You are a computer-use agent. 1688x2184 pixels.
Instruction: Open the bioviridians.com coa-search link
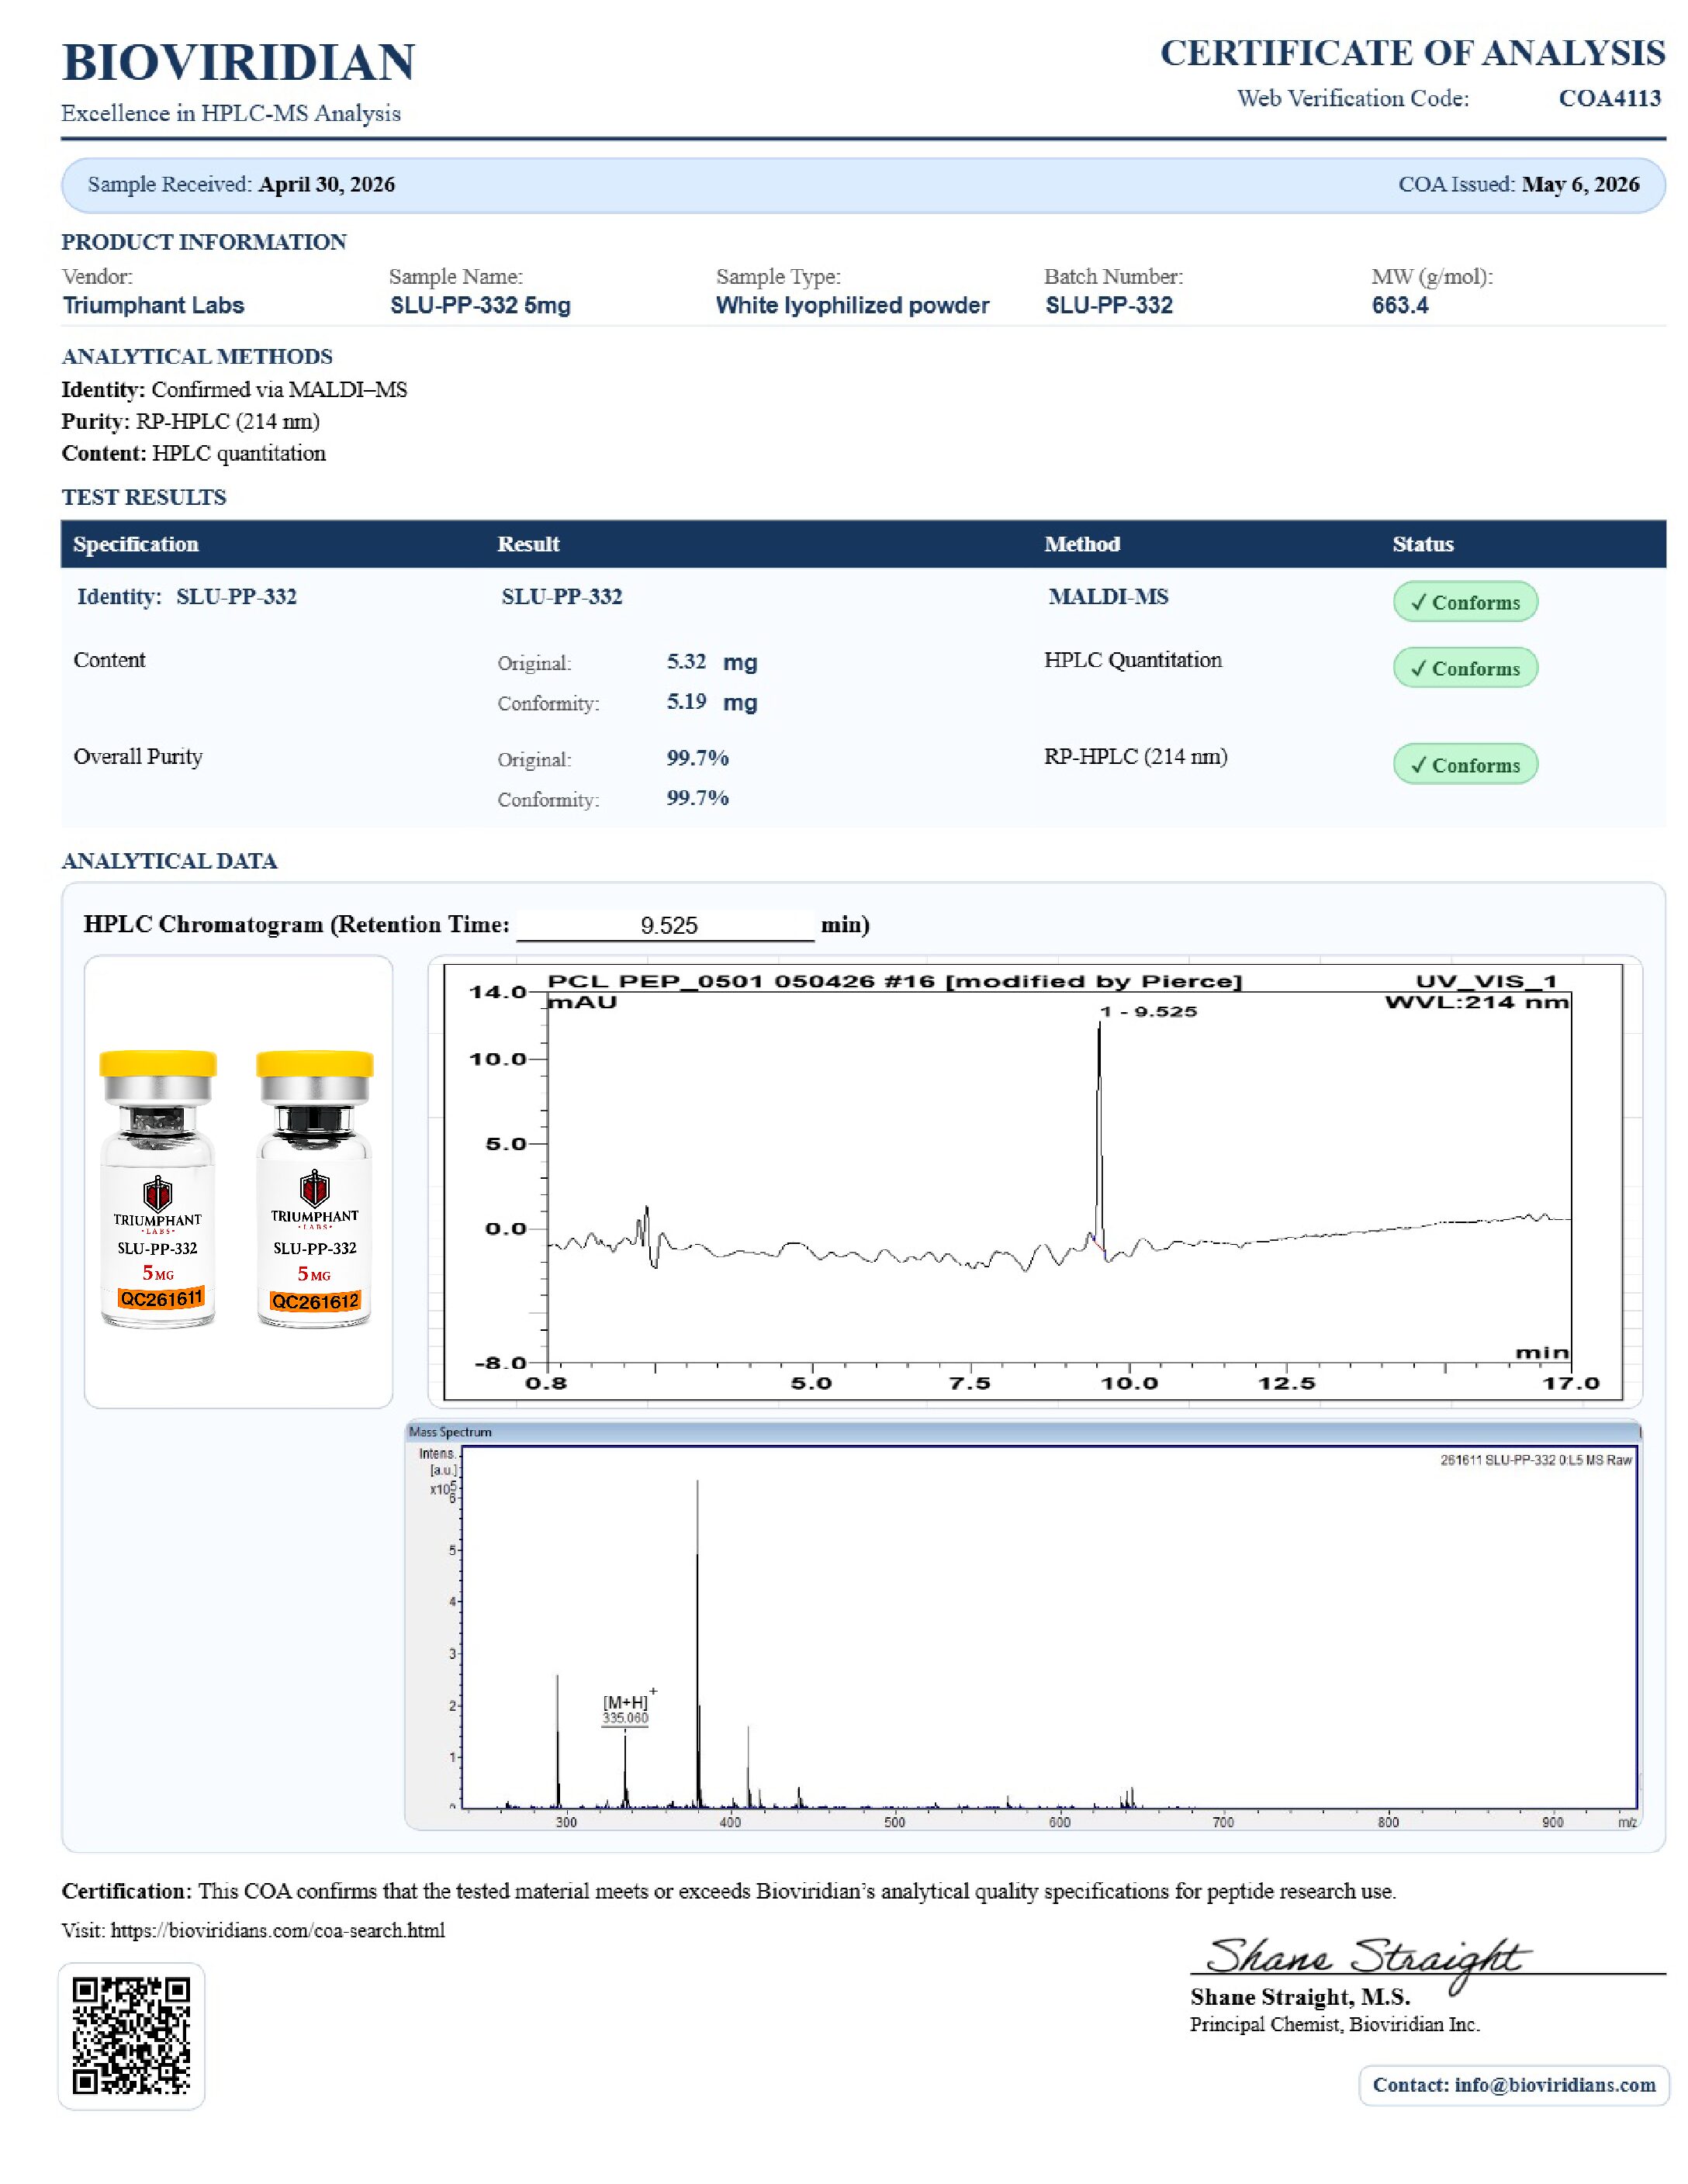tap(277, 1930)
